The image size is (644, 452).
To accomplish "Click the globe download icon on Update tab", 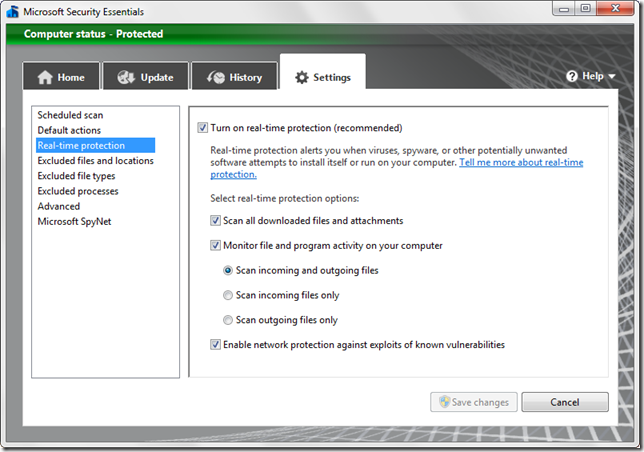I will tap(126, 77).
